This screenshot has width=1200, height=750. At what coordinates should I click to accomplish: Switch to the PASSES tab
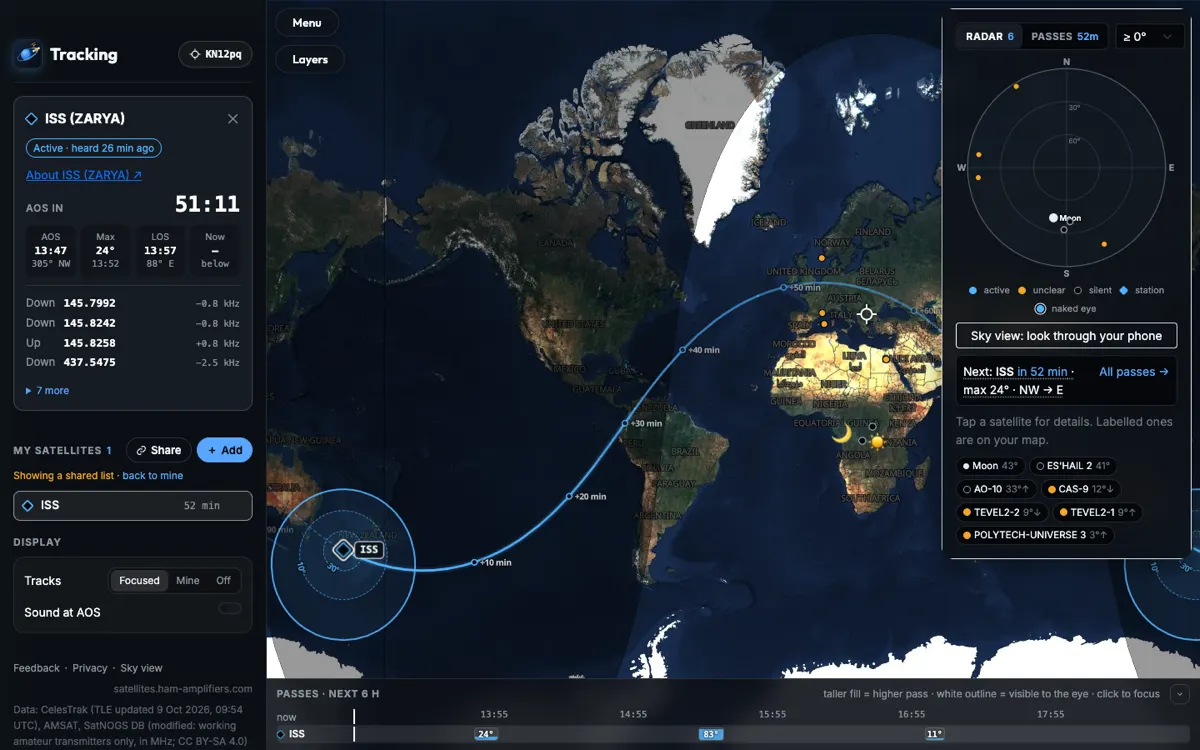tap(1065, 37)
